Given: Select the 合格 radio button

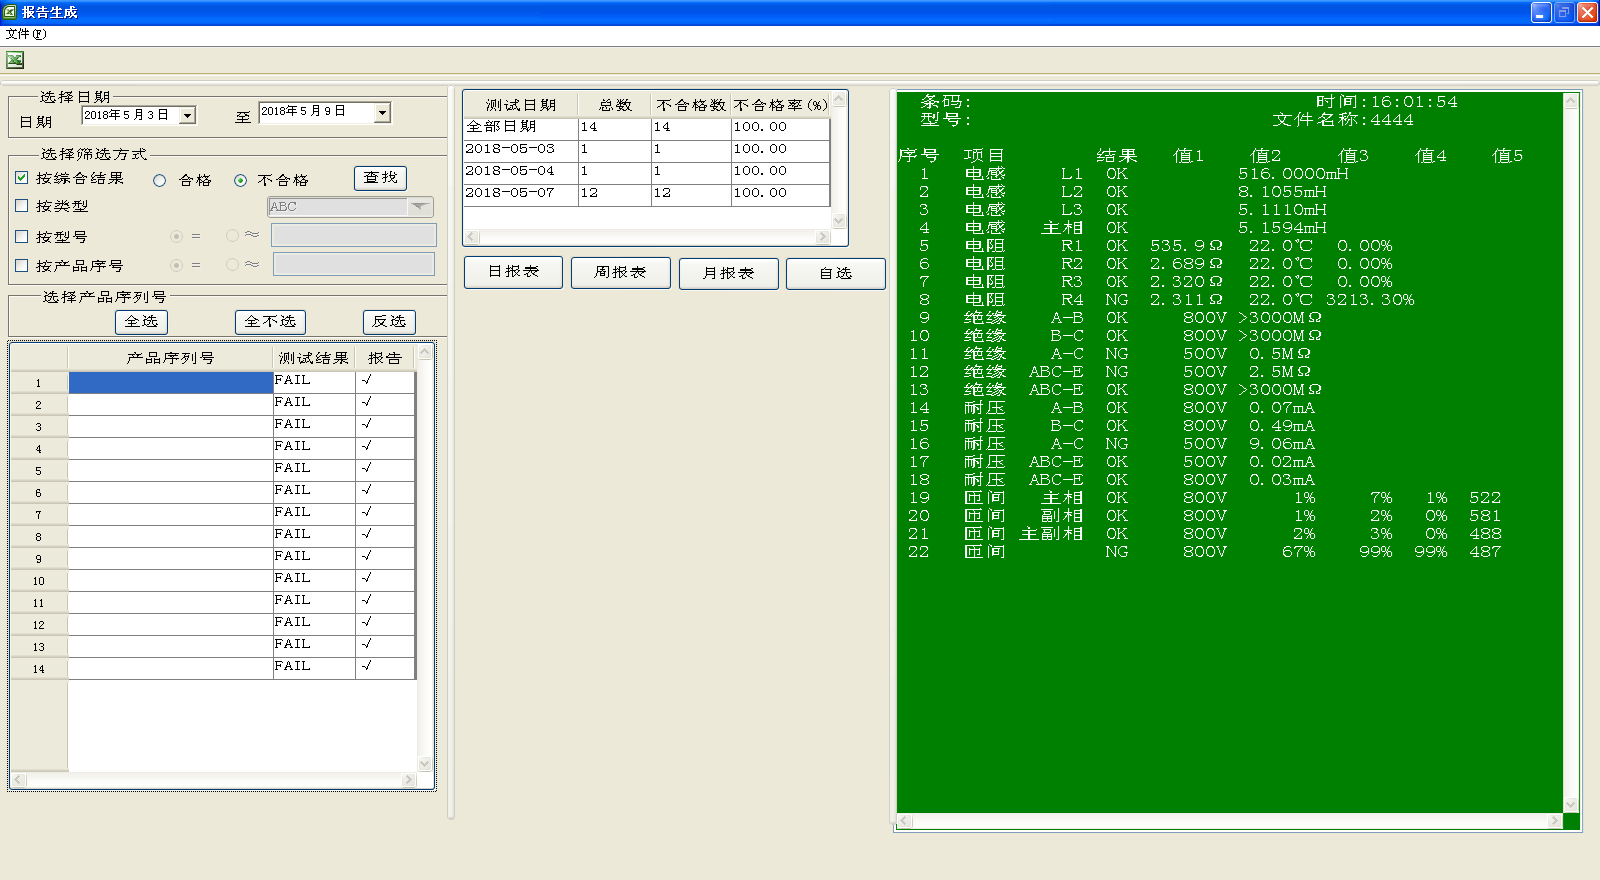Looking at the screenshot, I should click(159, 181).
